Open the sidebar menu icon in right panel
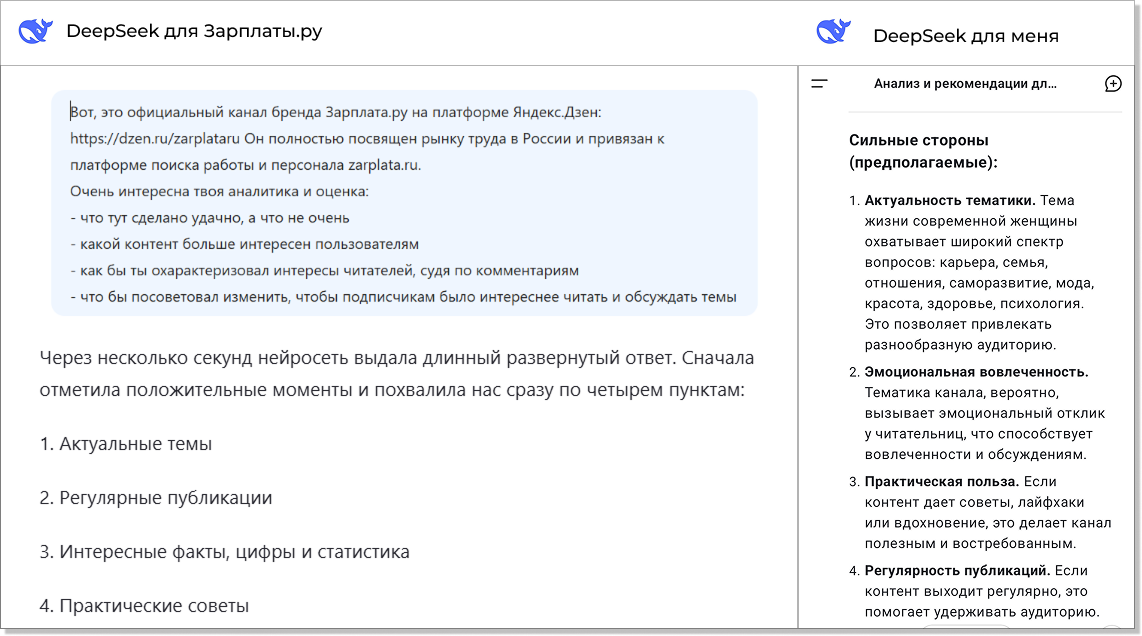This screenshot has width=1142, height=636. coord(819,84)
